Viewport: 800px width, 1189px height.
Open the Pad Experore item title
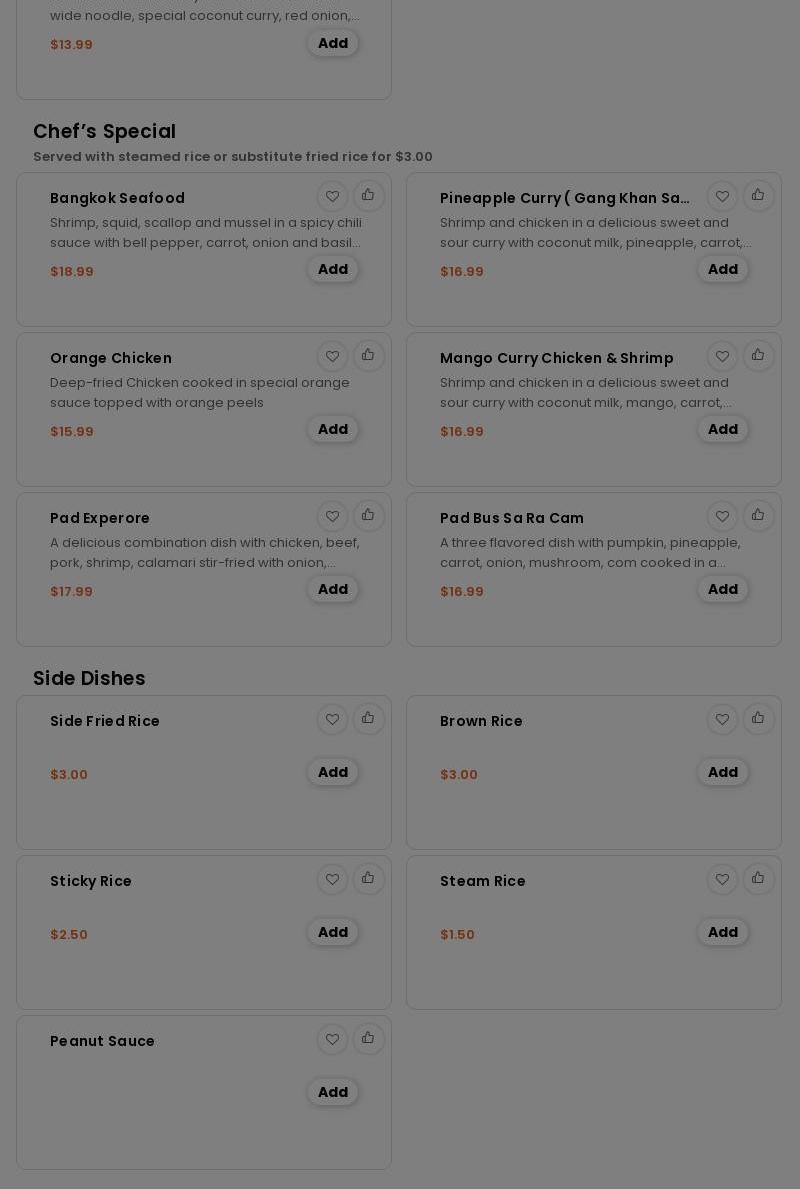(100, 518)
